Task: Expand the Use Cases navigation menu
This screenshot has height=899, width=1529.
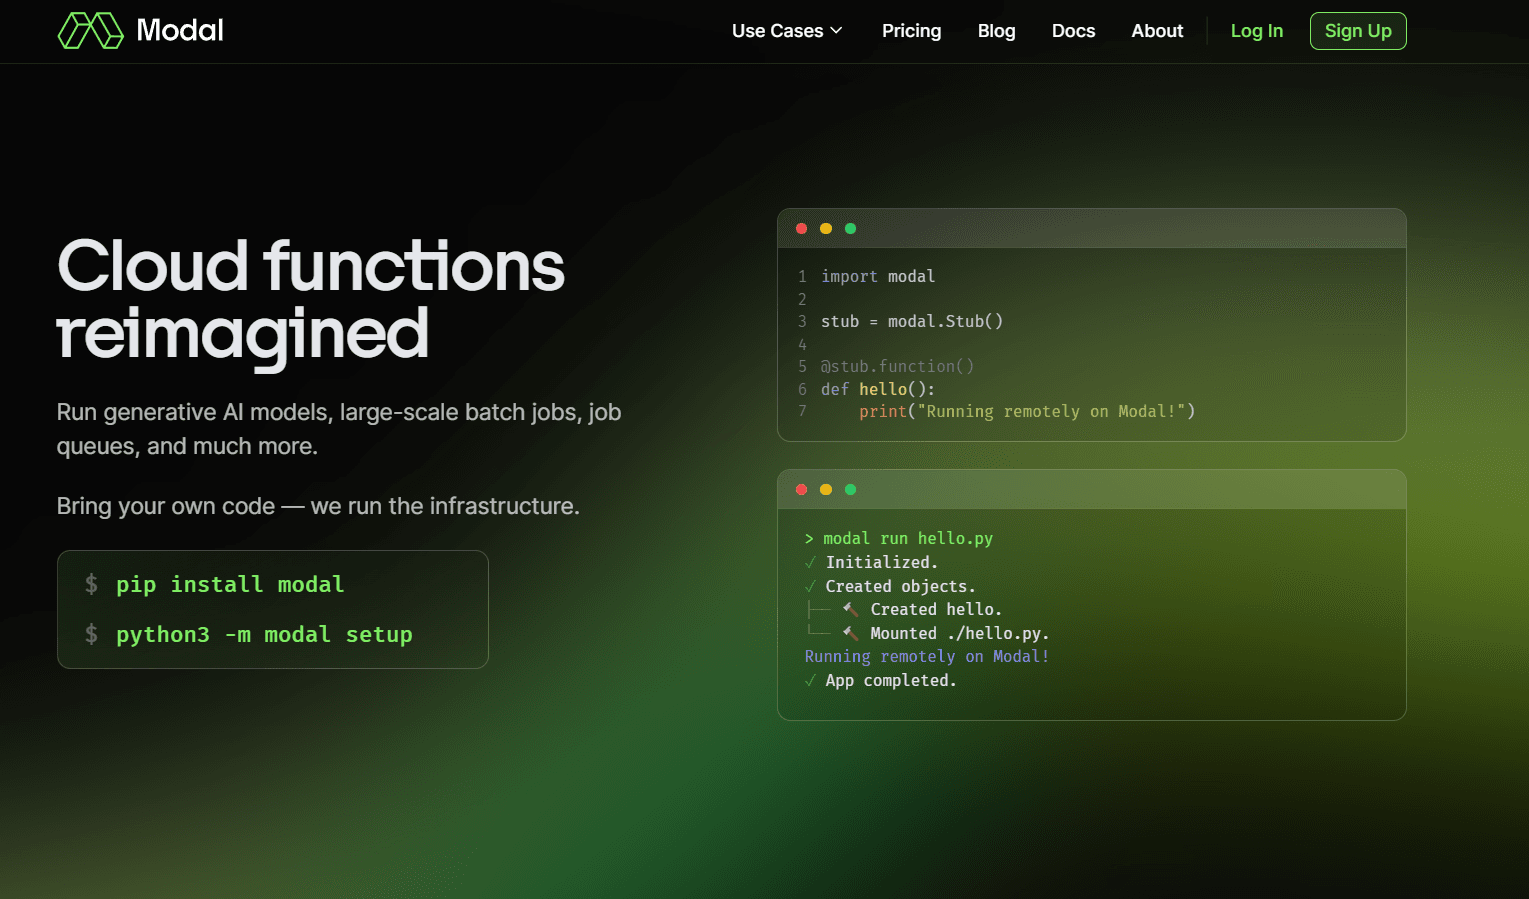Action: tap(786, 31)
